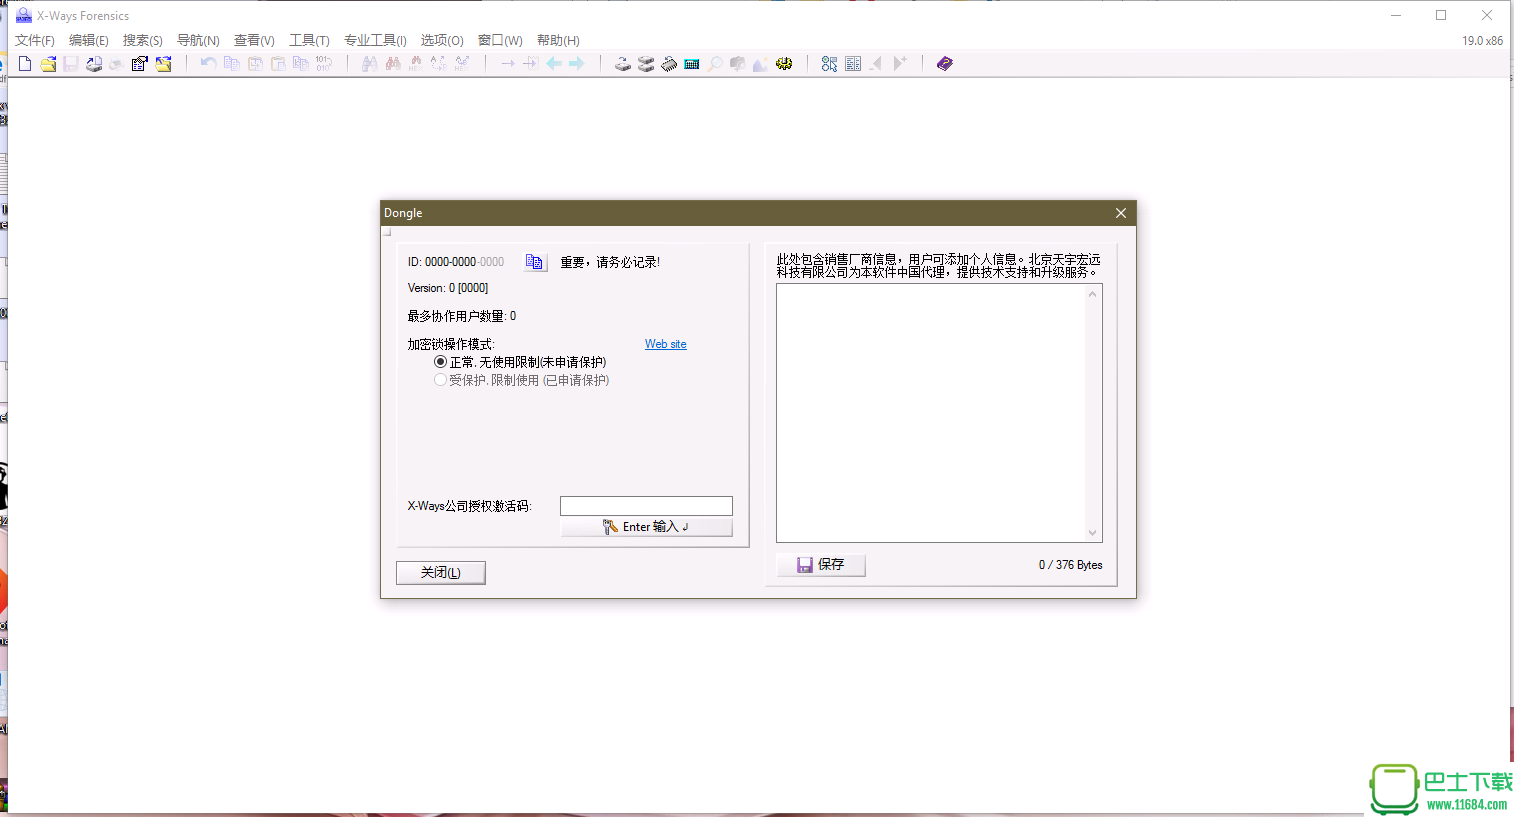Click the Clone Disk double-drive icon
The image size is (1514, 817).
pos(646,63)
